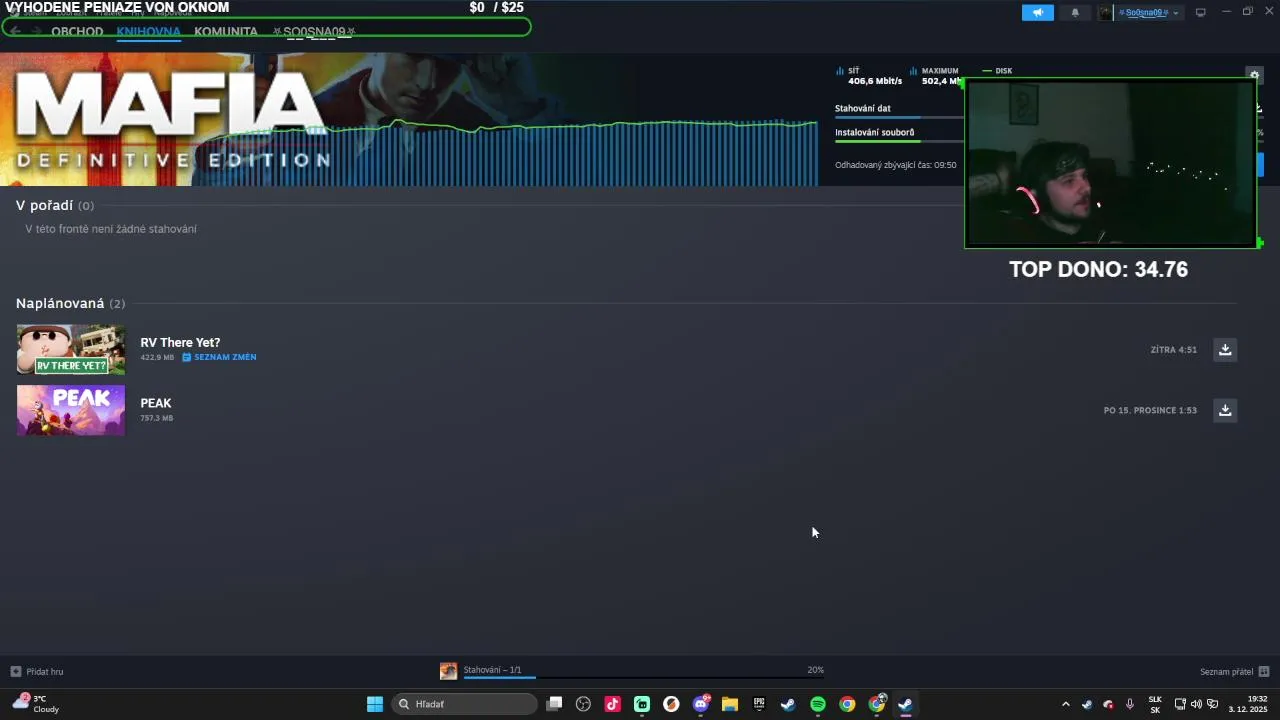Click the RV There Yet? title
The height and width of the screenshot is (720, 1280).
(x=180, y=342)
